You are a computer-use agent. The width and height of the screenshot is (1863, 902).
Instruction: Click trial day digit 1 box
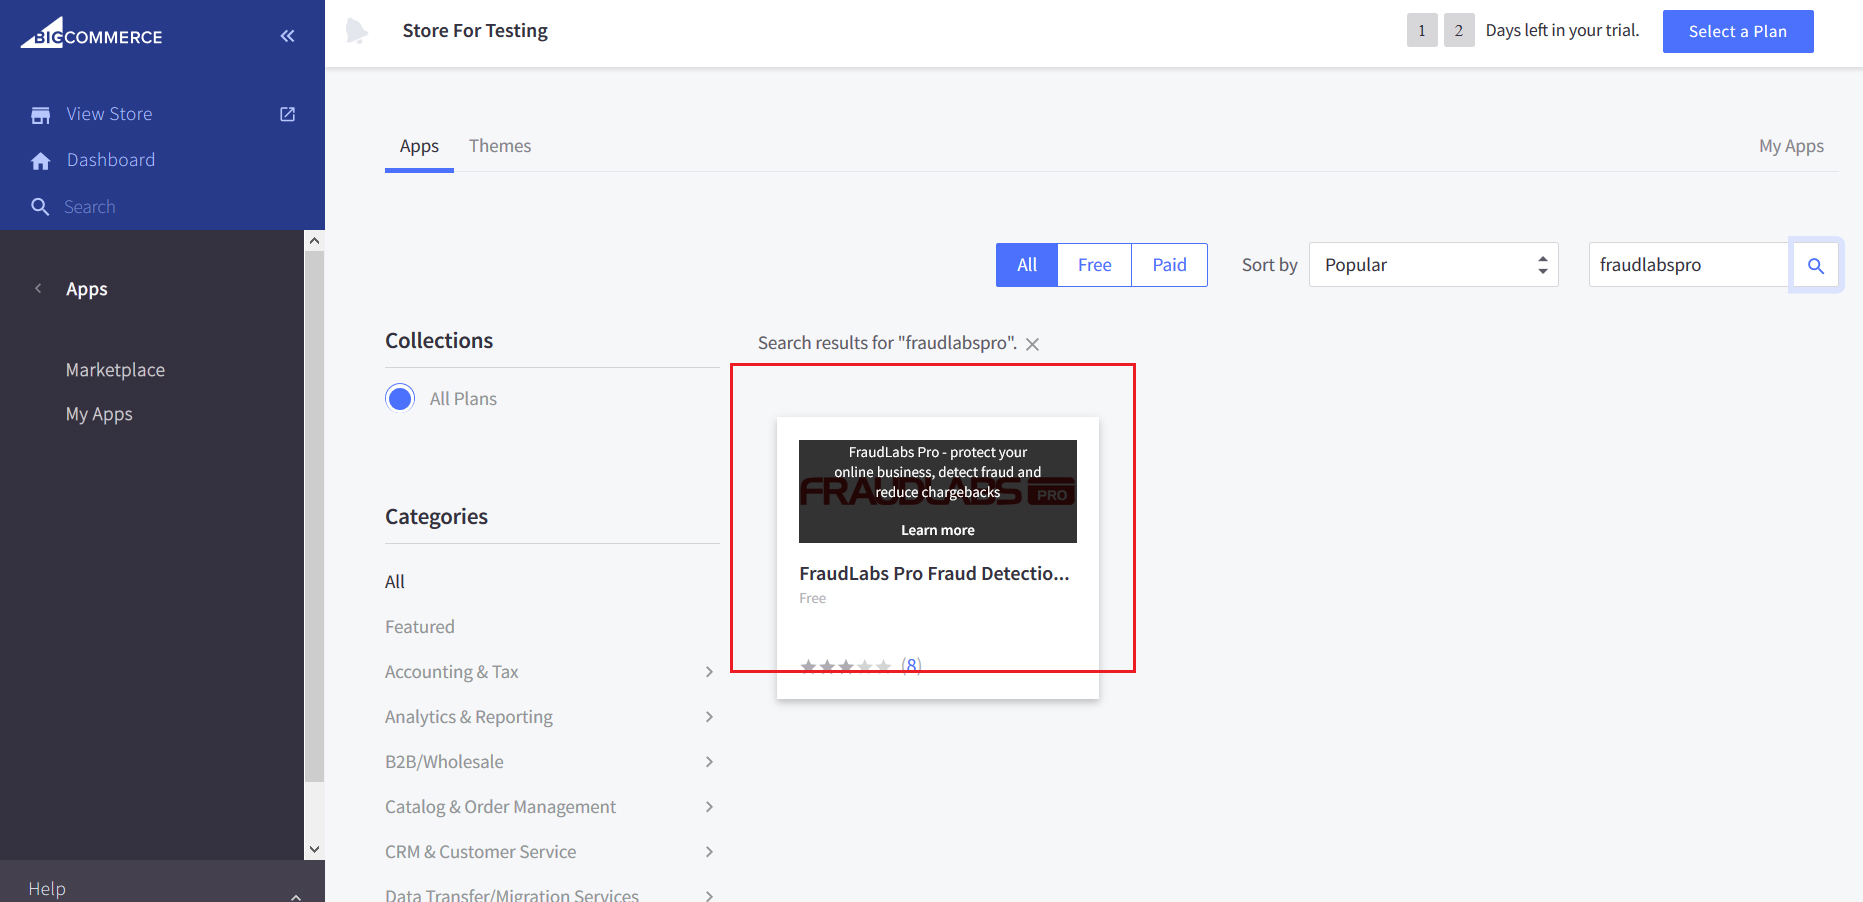(1421, 30)
